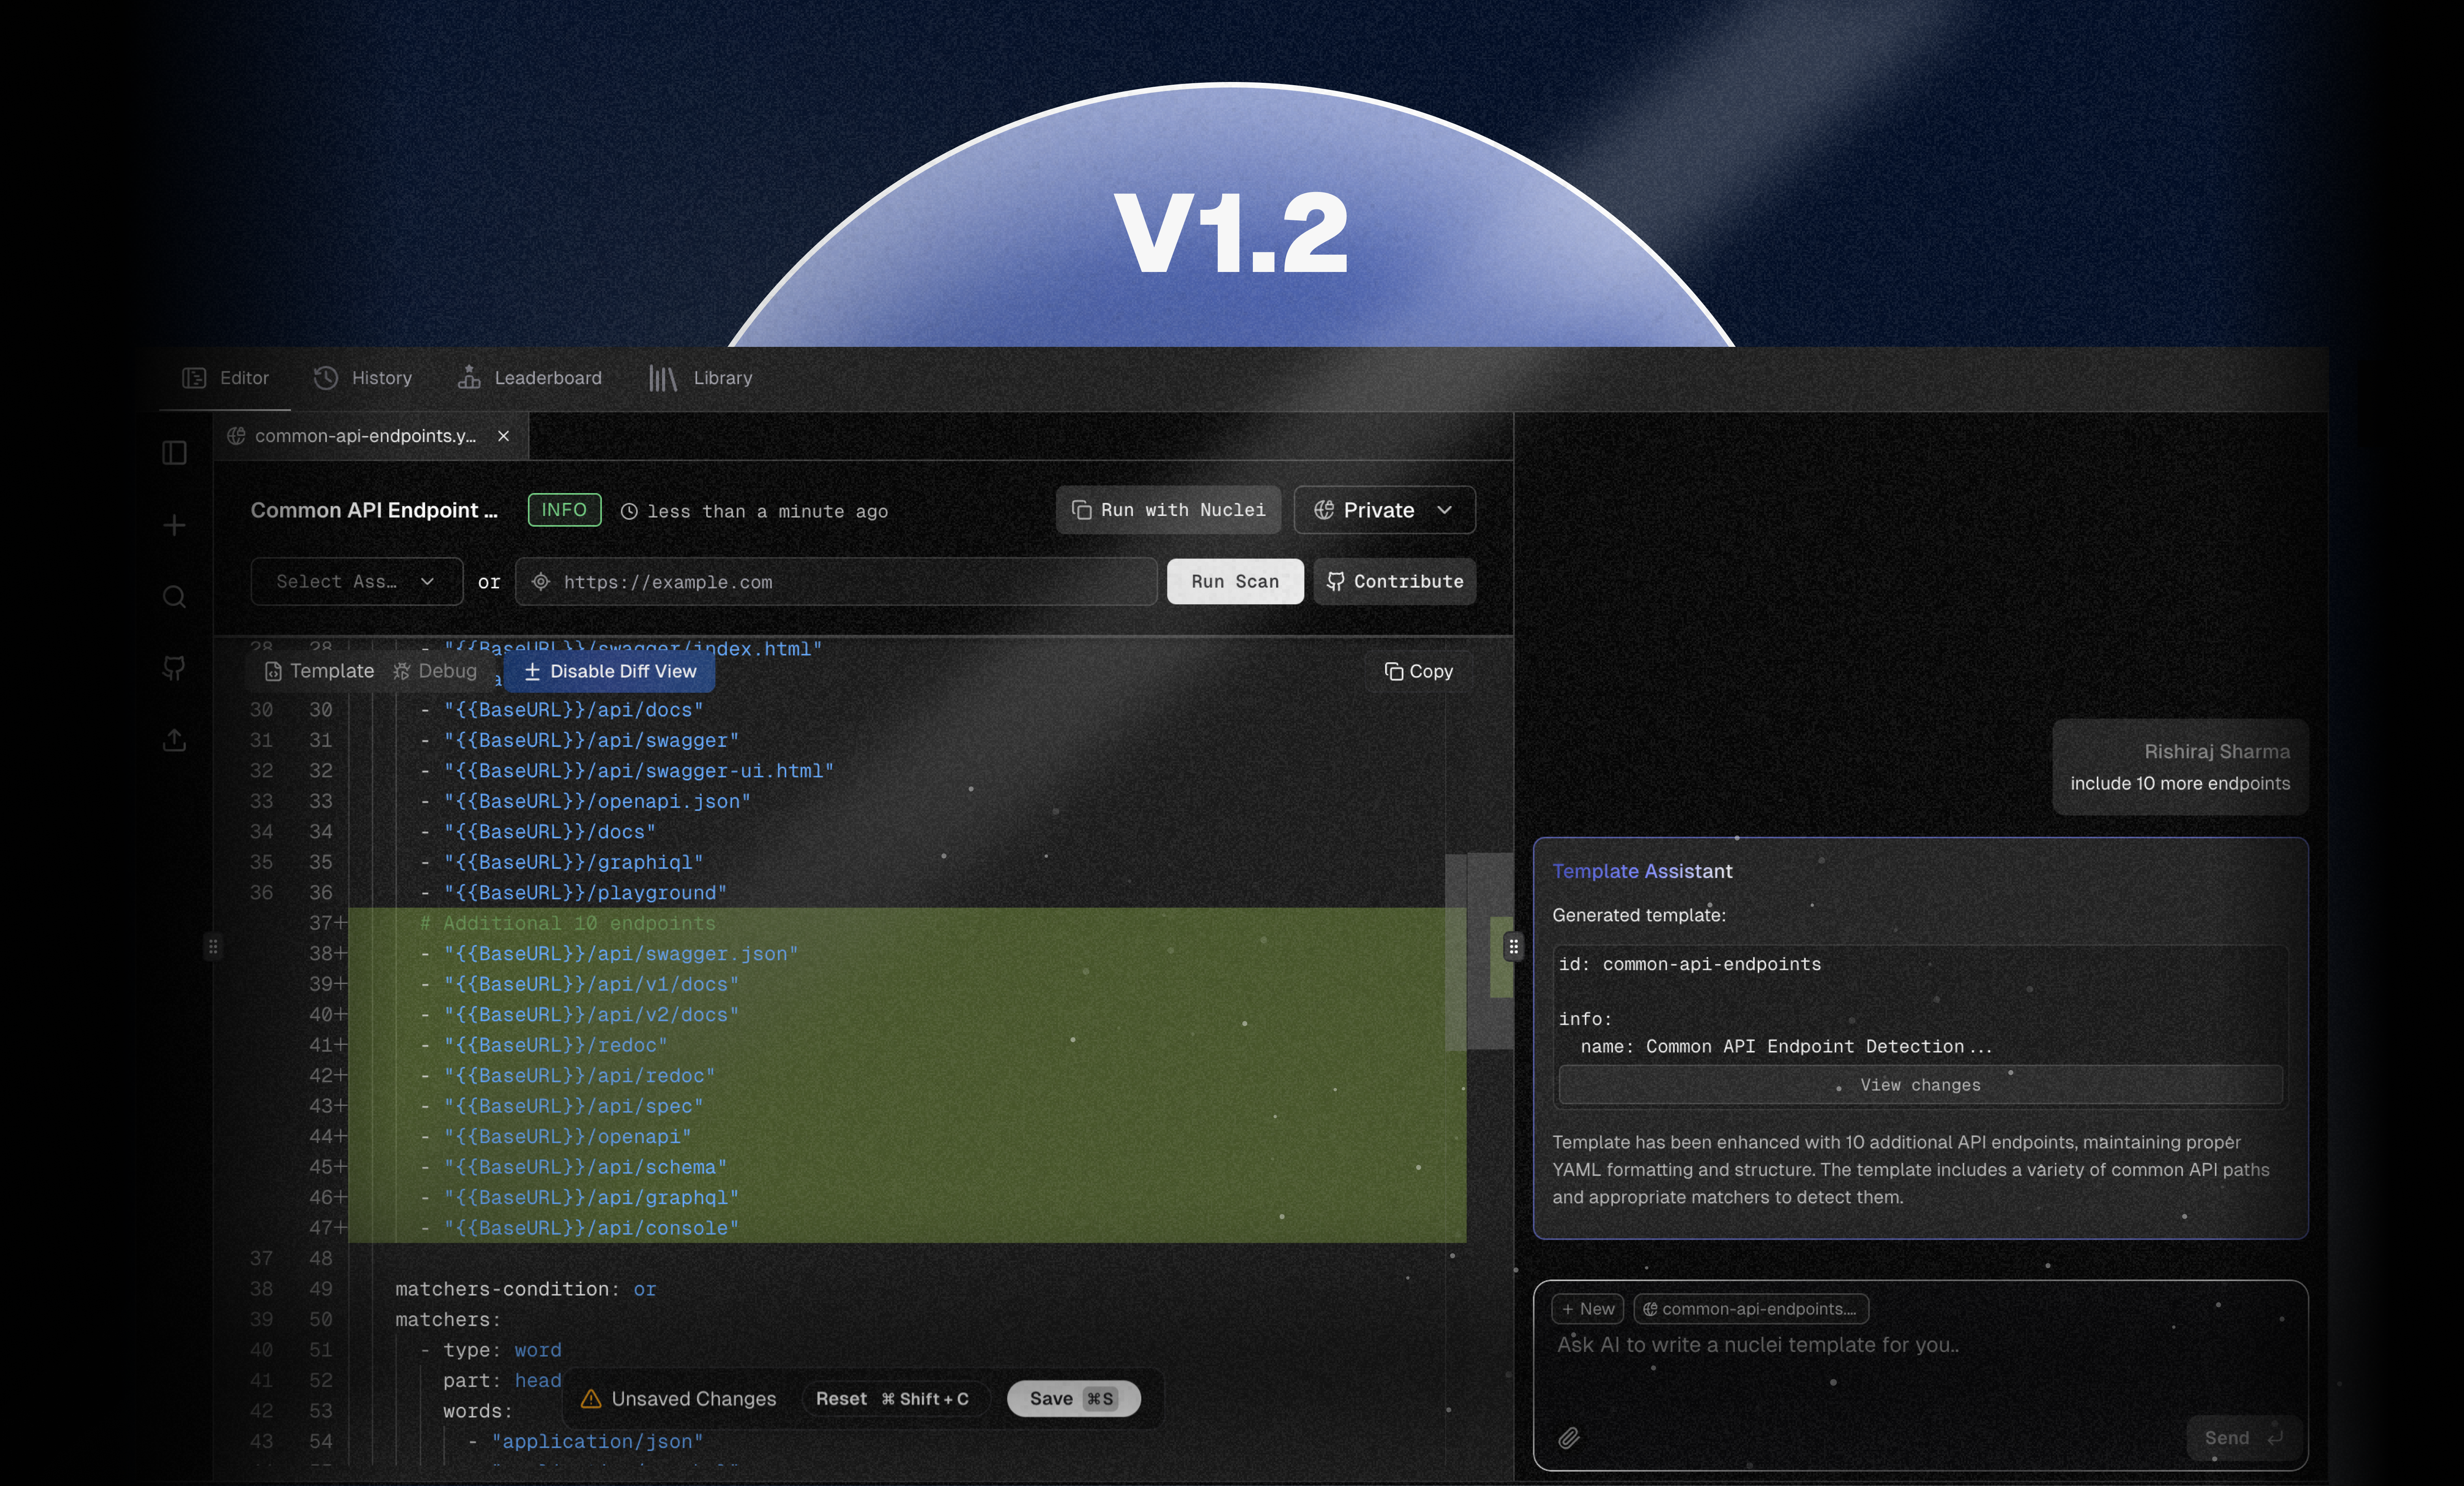Click line "{{BaseURL}}/playground"
The width and height of the screenshot is (2464, 1486).
(585, 893)
